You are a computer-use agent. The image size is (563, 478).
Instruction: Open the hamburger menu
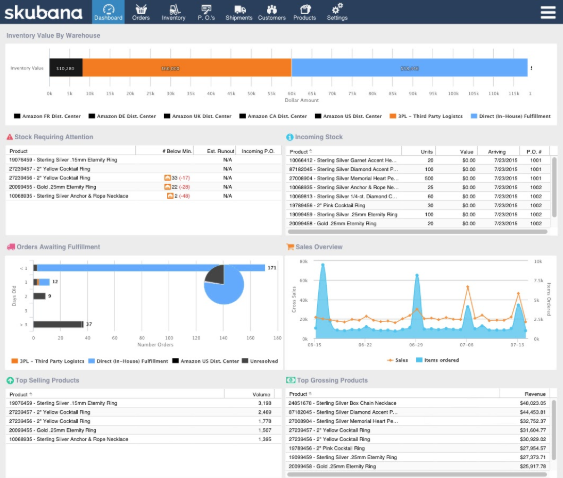tap(548, 12)
